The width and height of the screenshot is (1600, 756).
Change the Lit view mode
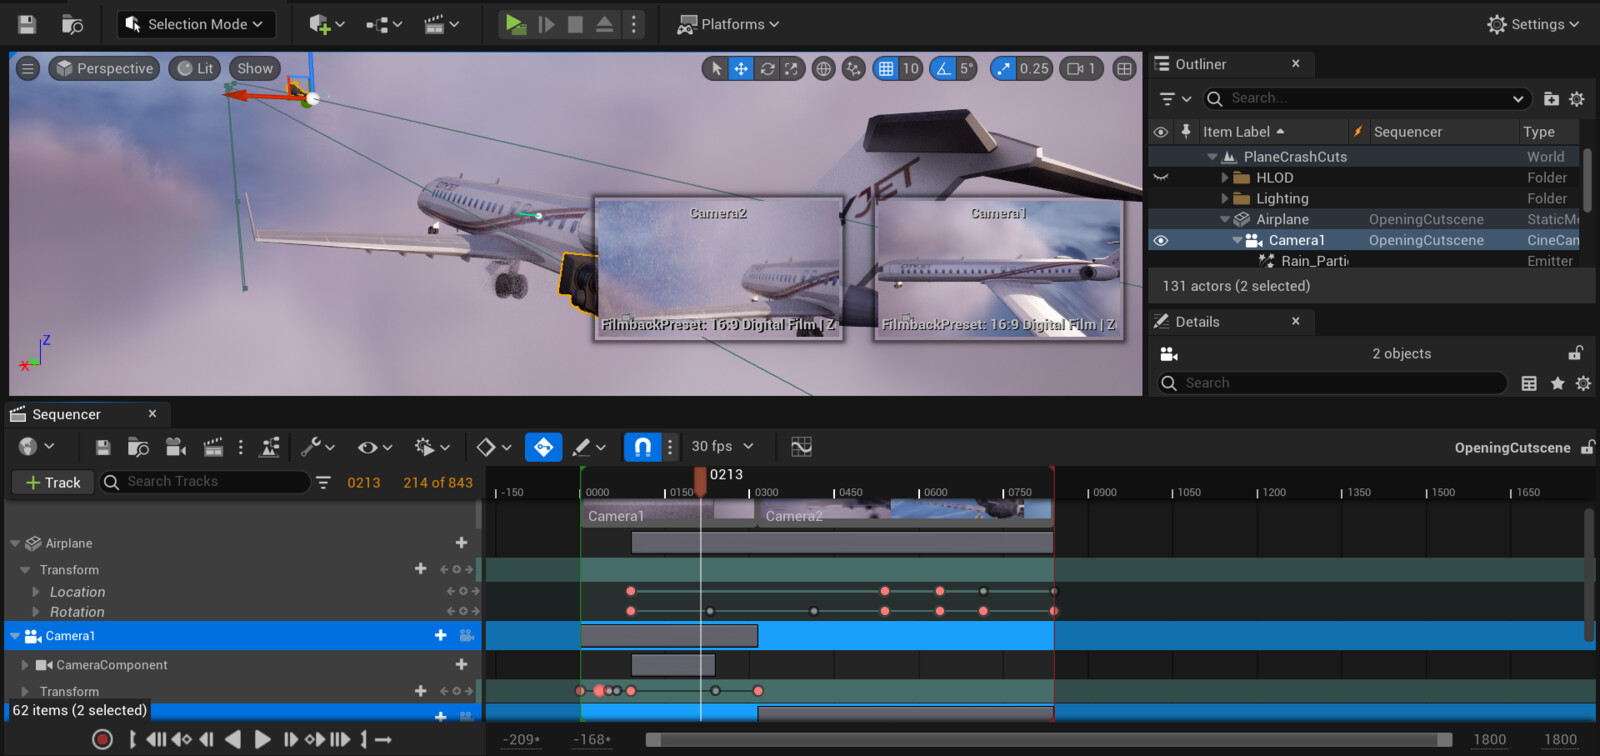pyautogui.click(x=195, y=68)
